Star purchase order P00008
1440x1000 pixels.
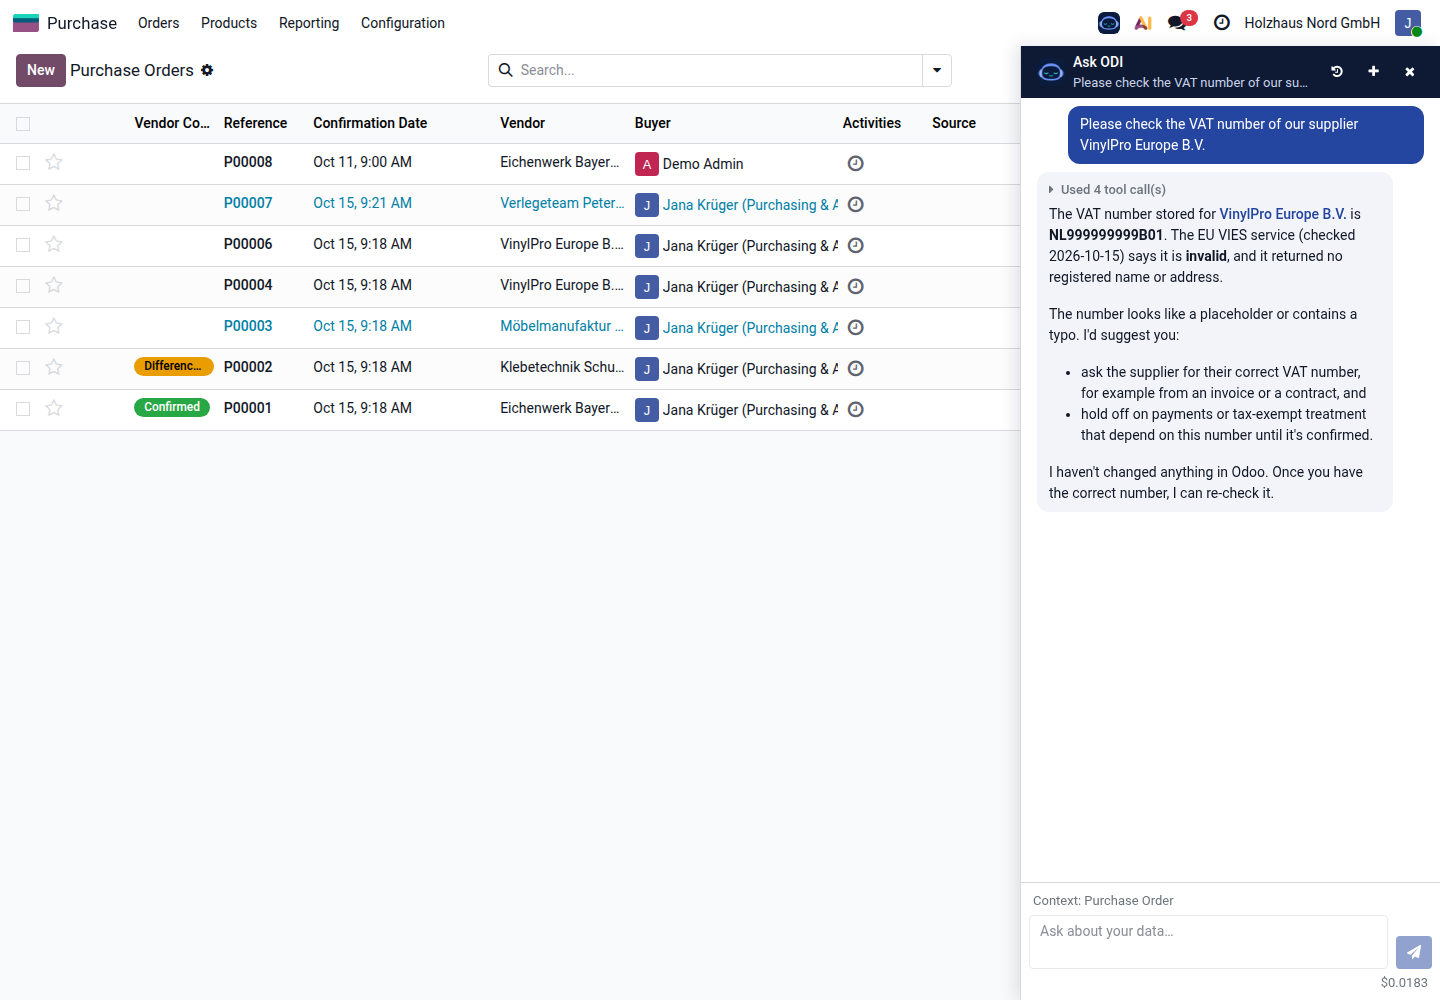(x=54, y=162)
